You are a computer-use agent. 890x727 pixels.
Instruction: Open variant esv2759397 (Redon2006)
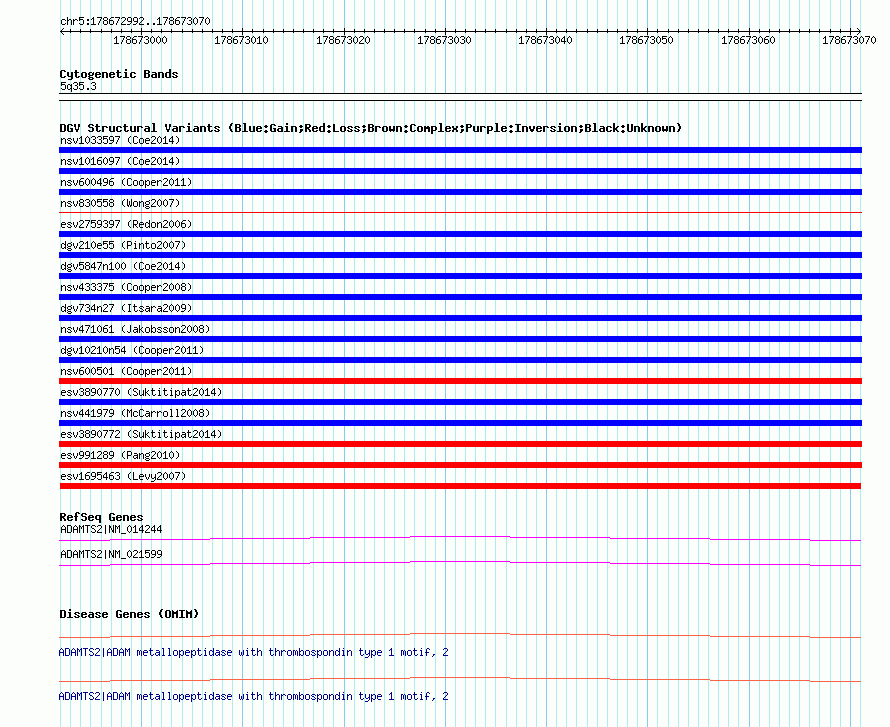click(126, 224)
